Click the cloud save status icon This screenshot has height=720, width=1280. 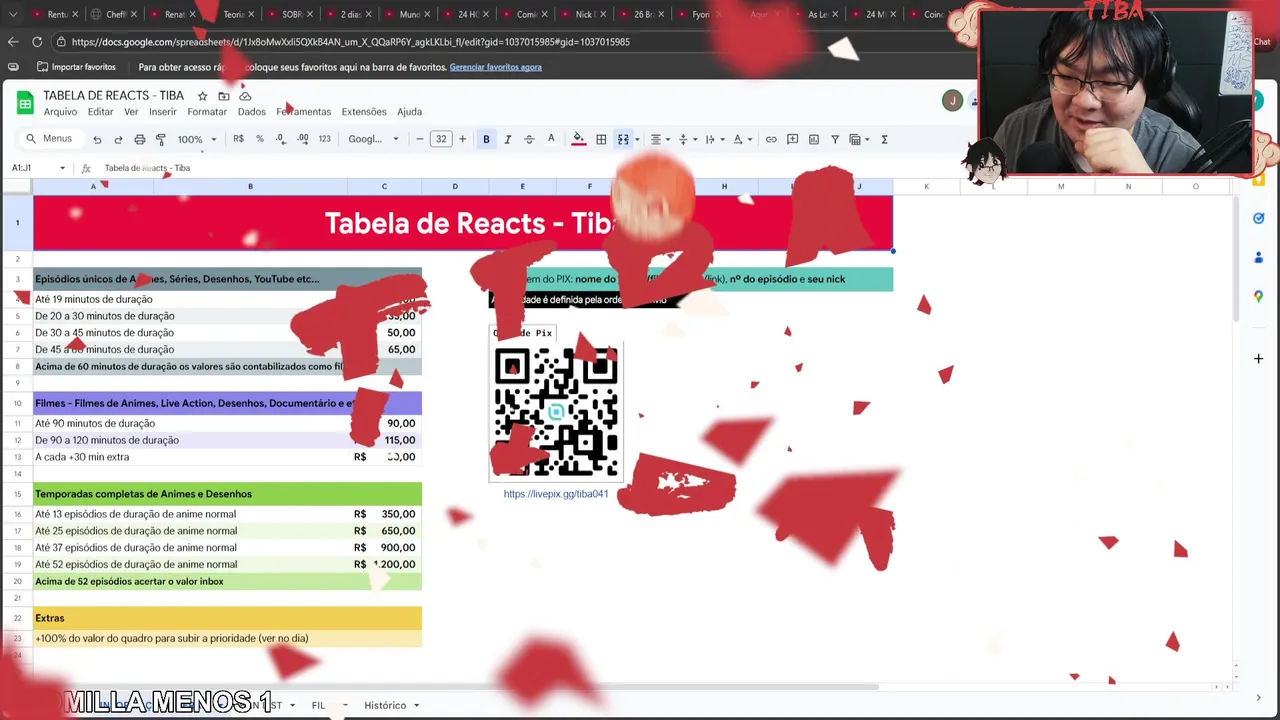245,96
